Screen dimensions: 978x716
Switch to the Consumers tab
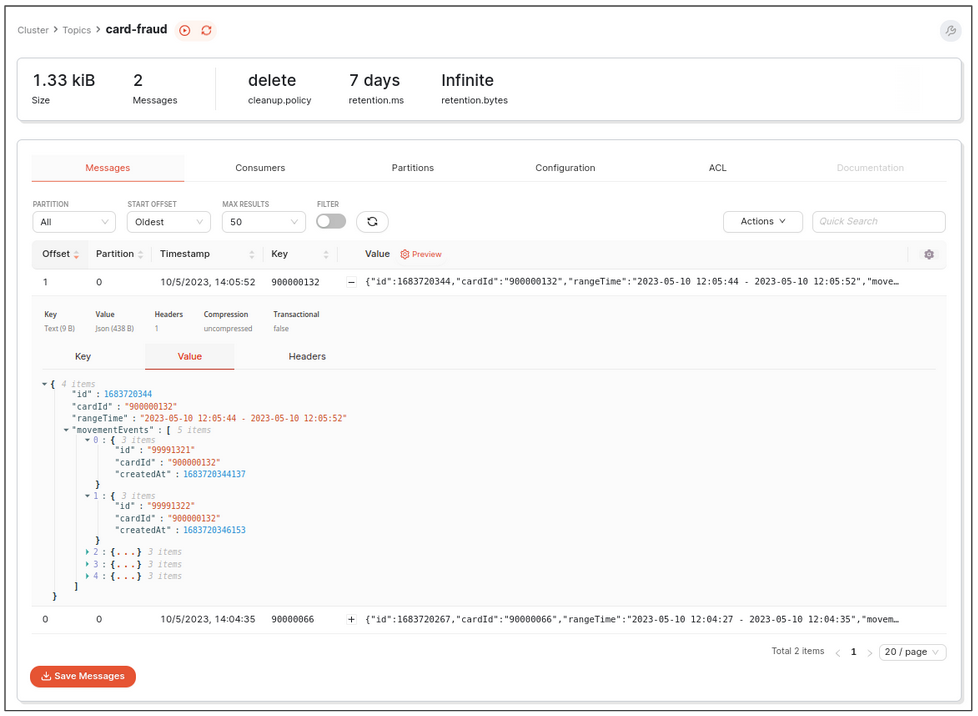pos(260,167)
